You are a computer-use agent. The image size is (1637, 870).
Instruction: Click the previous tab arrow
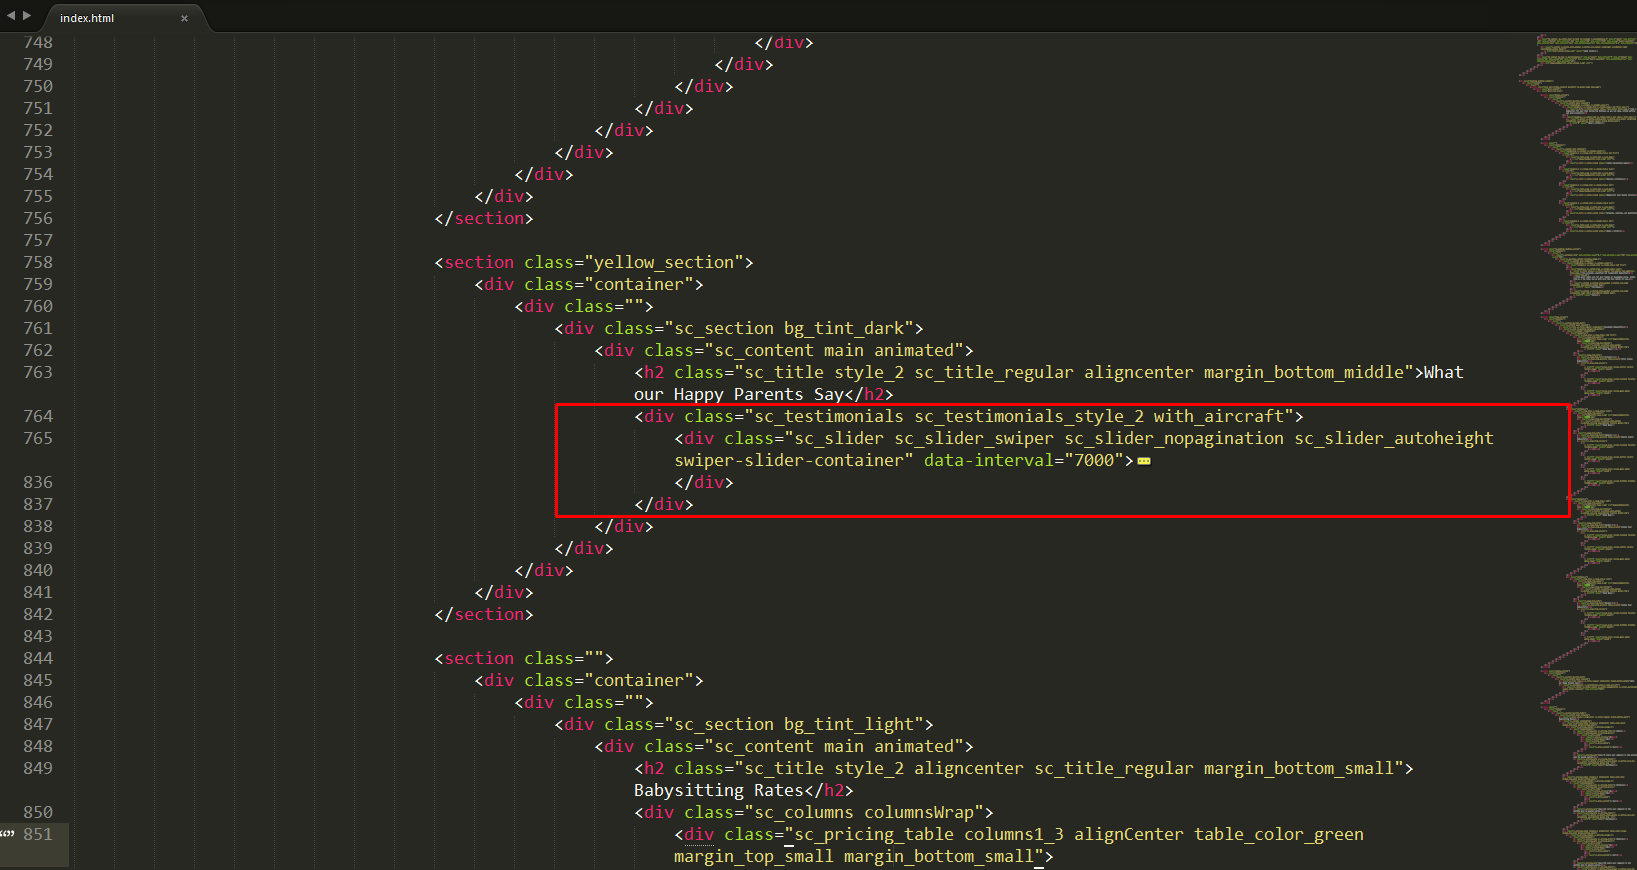click(x=11, y=16)
